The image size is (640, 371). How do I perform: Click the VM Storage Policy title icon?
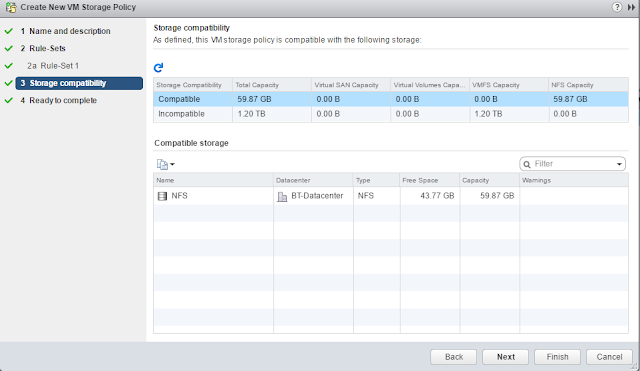[x=11, y=7]
